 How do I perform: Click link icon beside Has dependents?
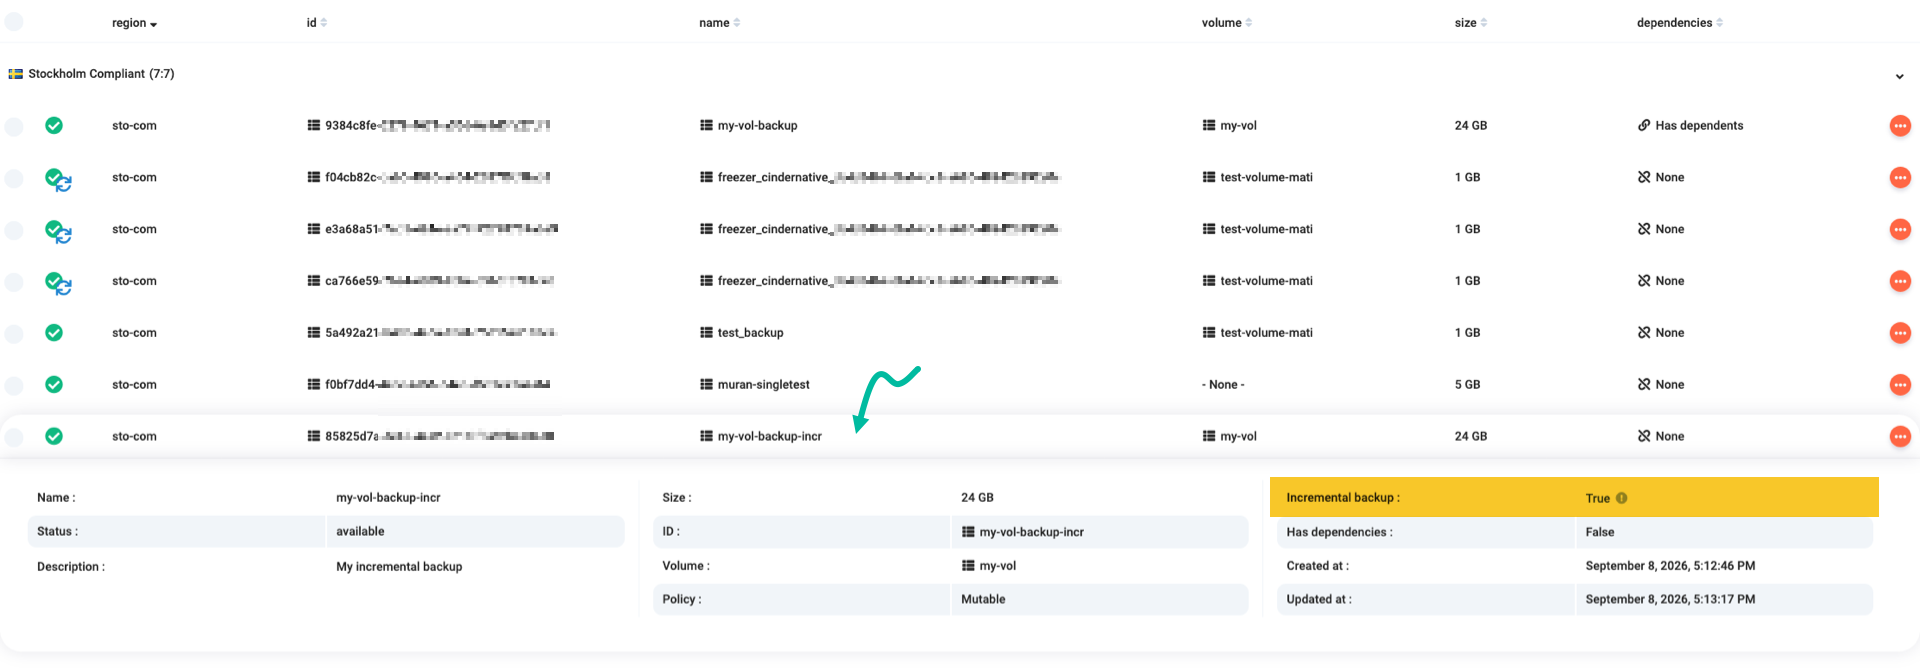[x=1644, y=125]
